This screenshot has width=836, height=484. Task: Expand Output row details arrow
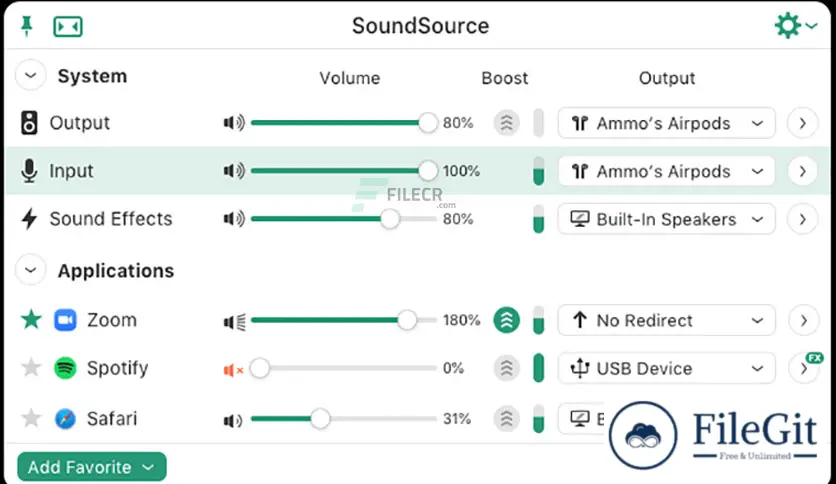tap(802, 123)
